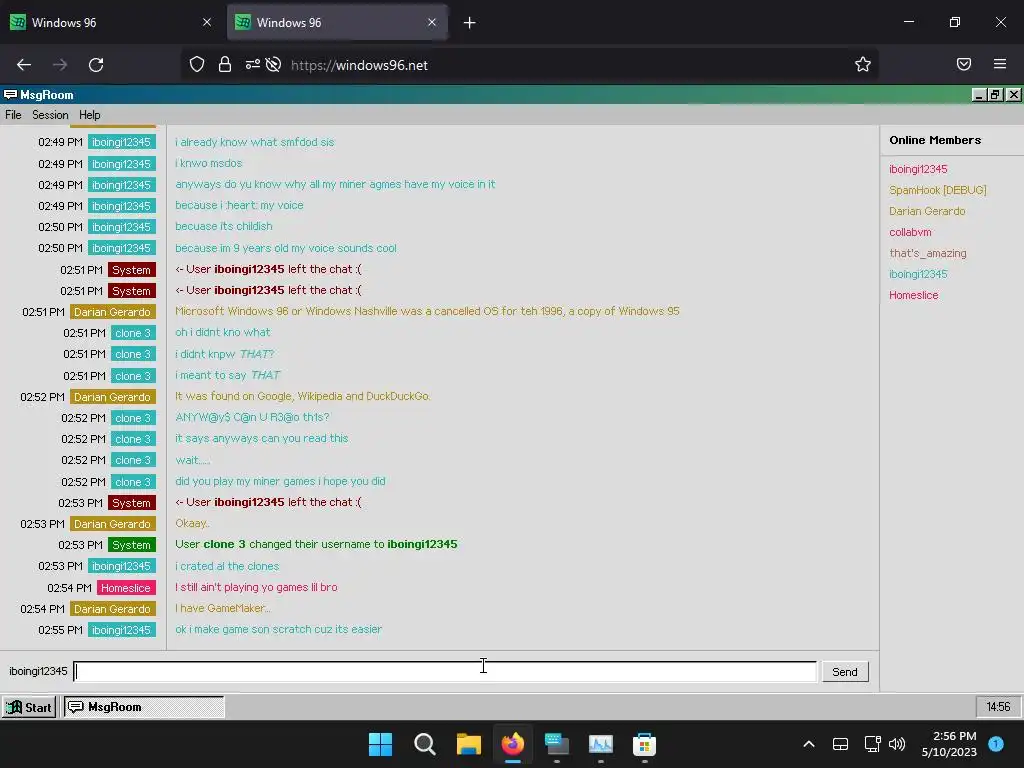
Task: Open the date and time 2:56 PM
Action: [x=949, y=744]
